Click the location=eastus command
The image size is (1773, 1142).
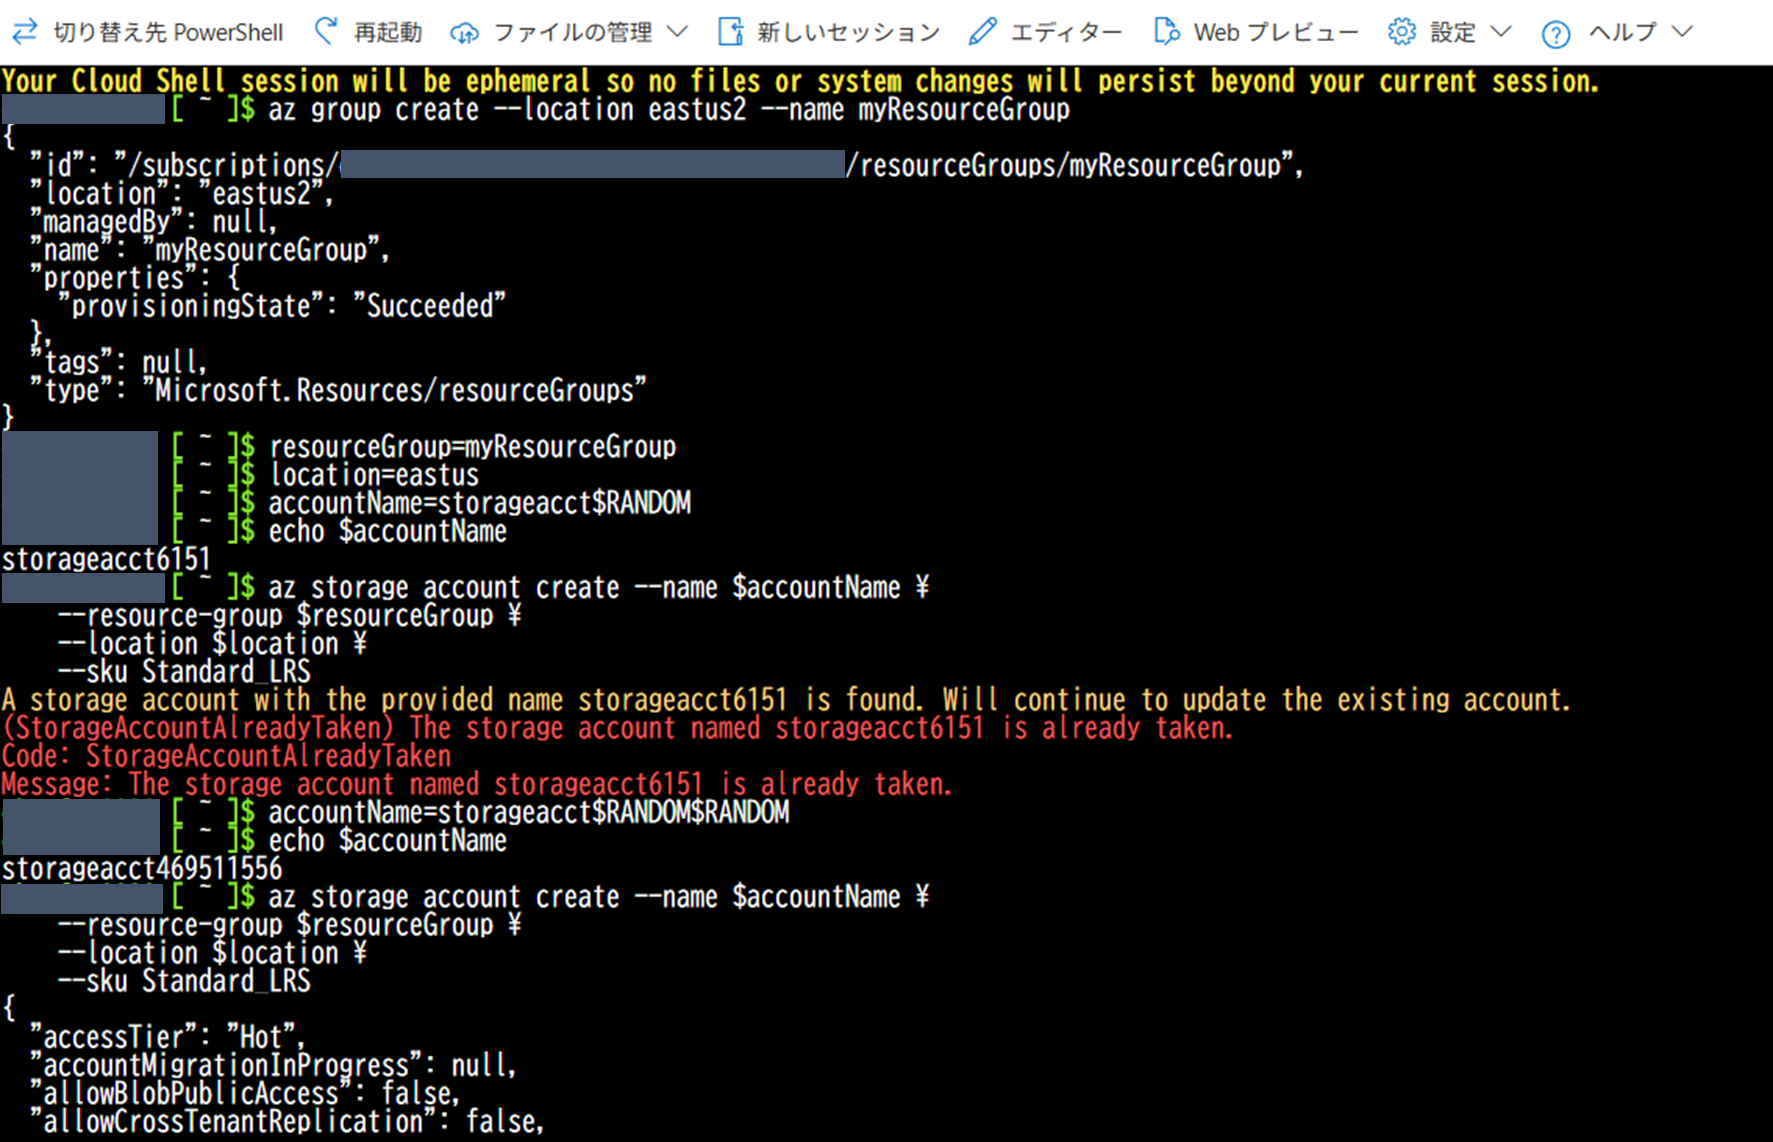click(x=374, y=475)
